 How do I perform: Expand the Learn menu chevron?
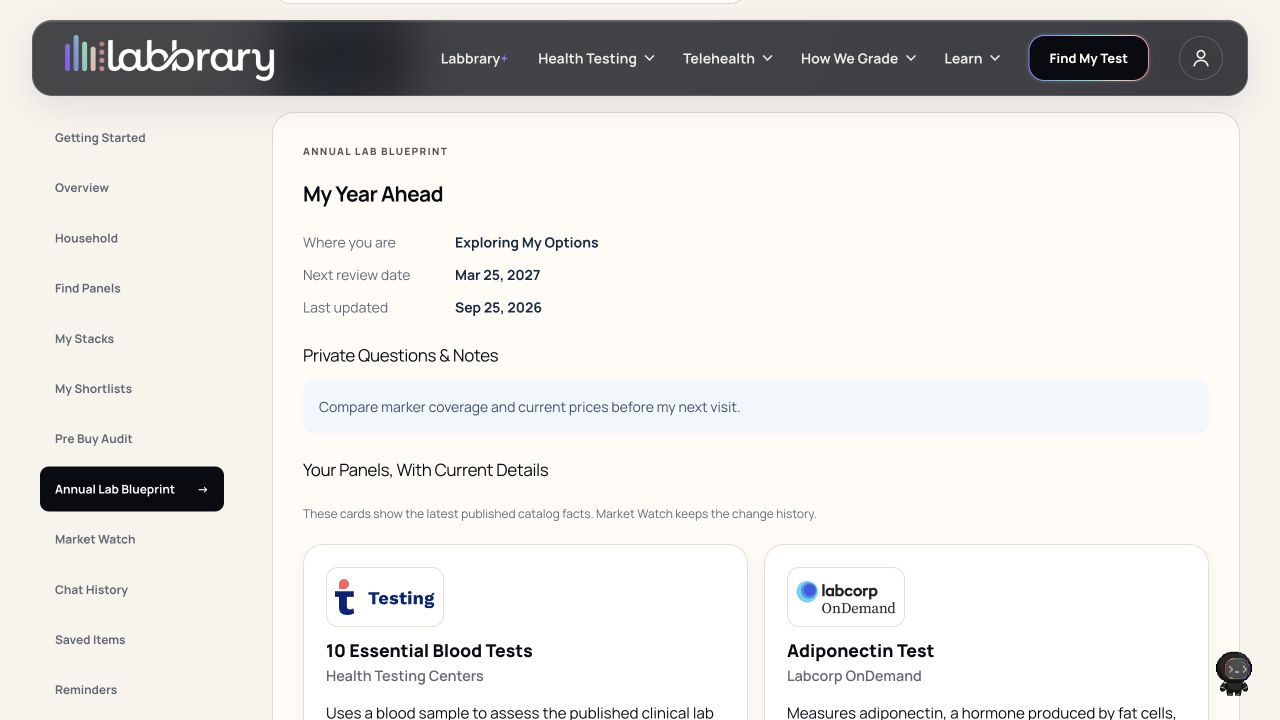tap(995, 58)
